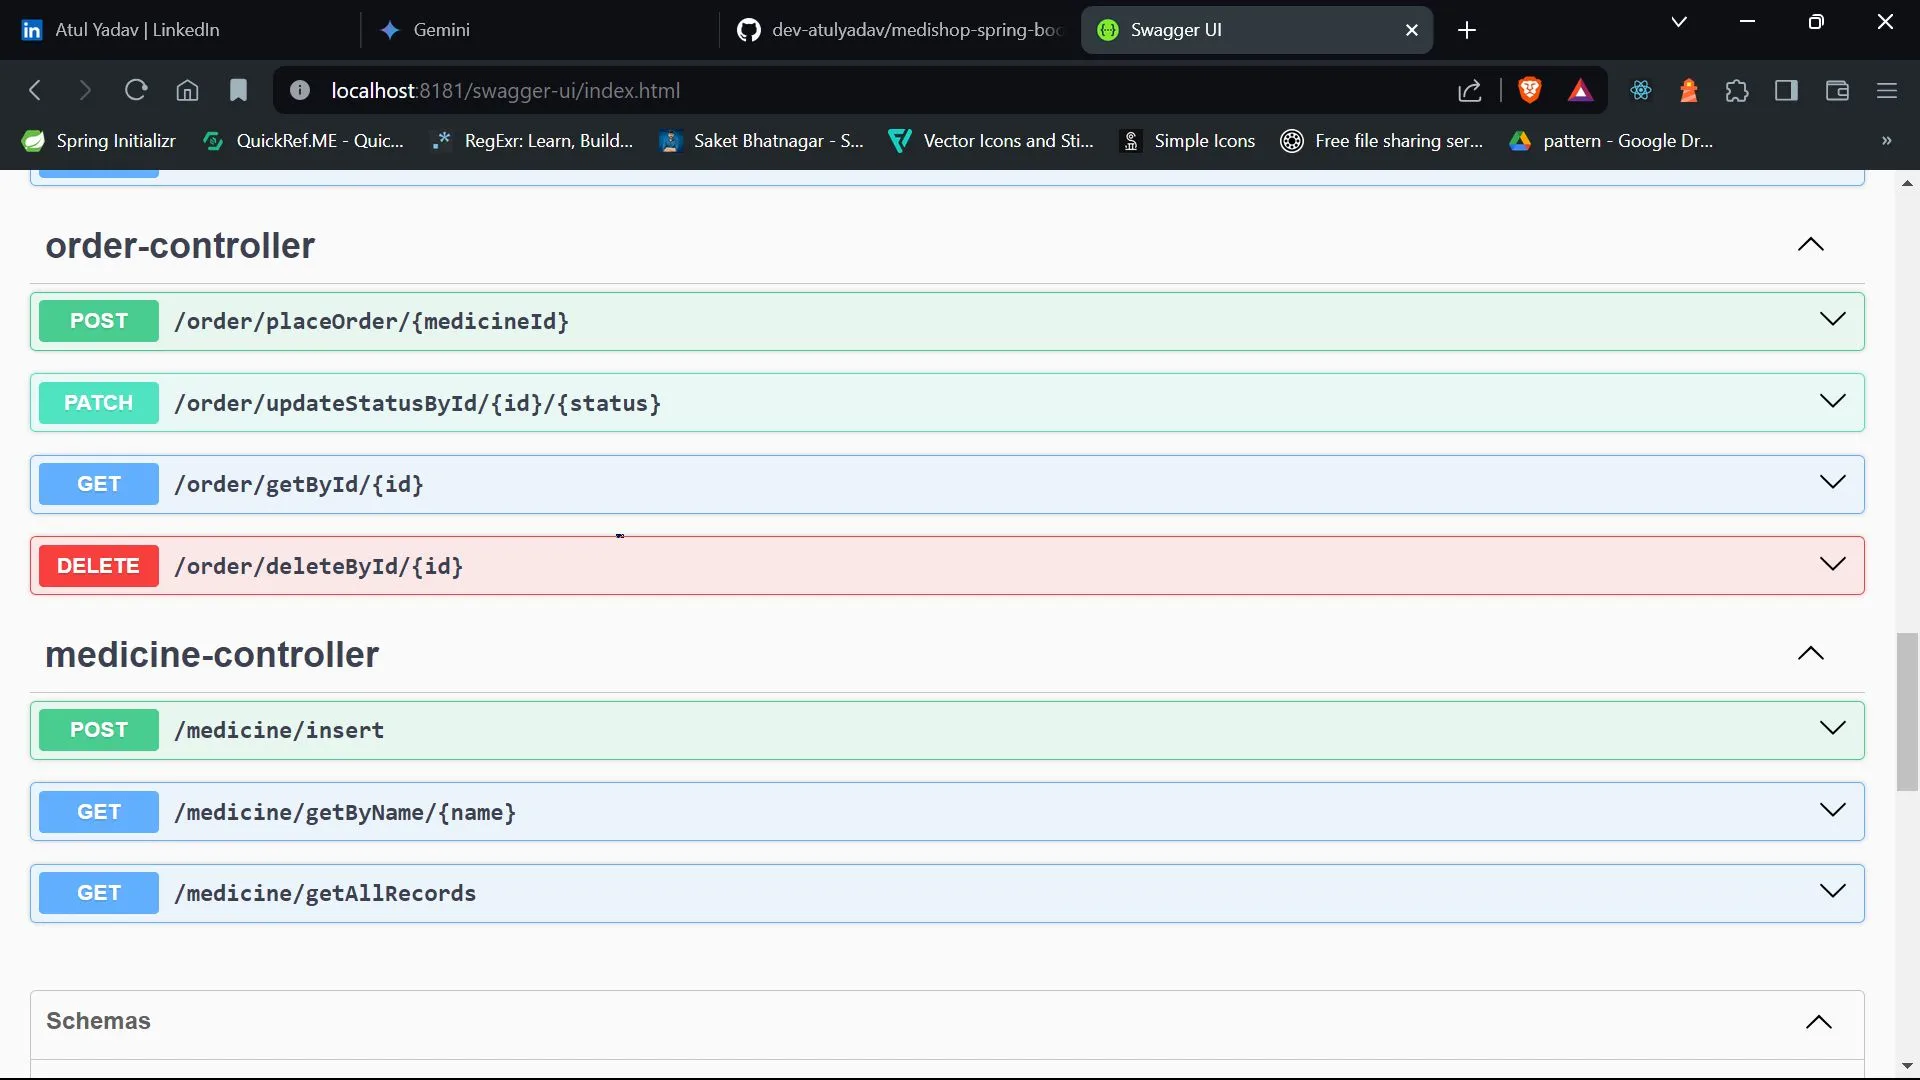The height and width of the screenshot is (1080, 1920).
Task: Click the order-controller heading text
Action: tap(180, 246)
